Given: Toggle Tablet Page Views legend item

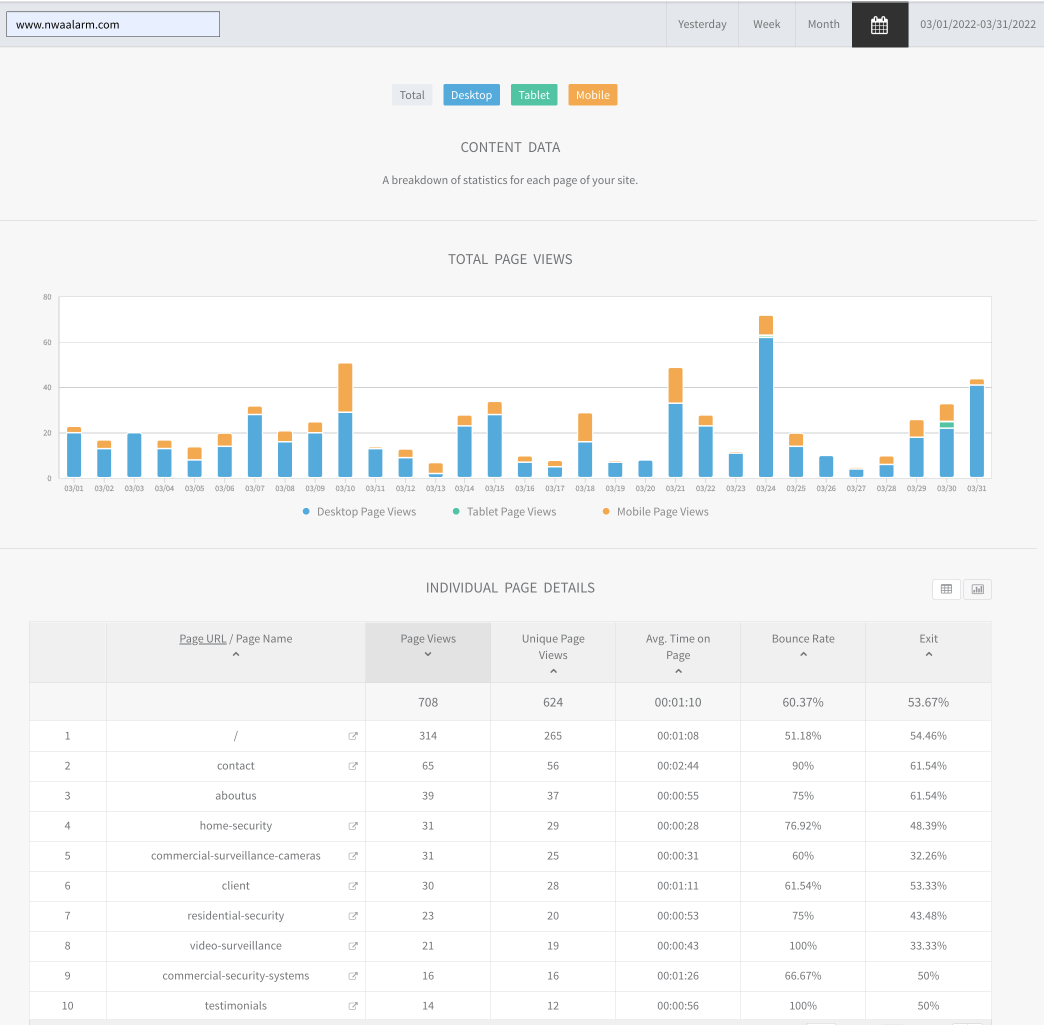Looking at the screenshot, I should point(503,512).
